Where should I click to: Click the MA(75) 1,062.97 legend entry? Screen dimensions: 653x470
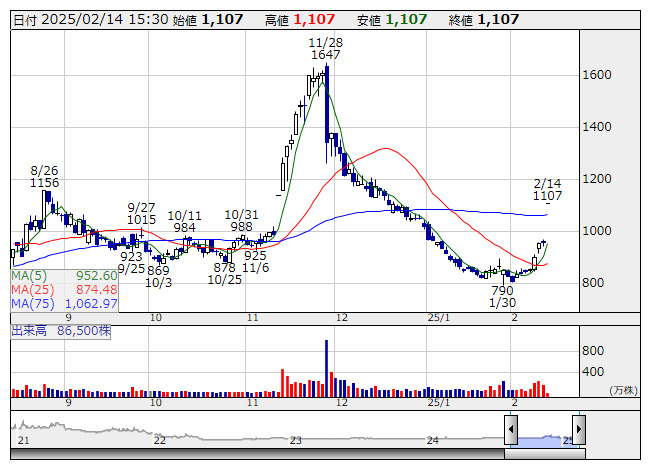(x=65, y=304)
